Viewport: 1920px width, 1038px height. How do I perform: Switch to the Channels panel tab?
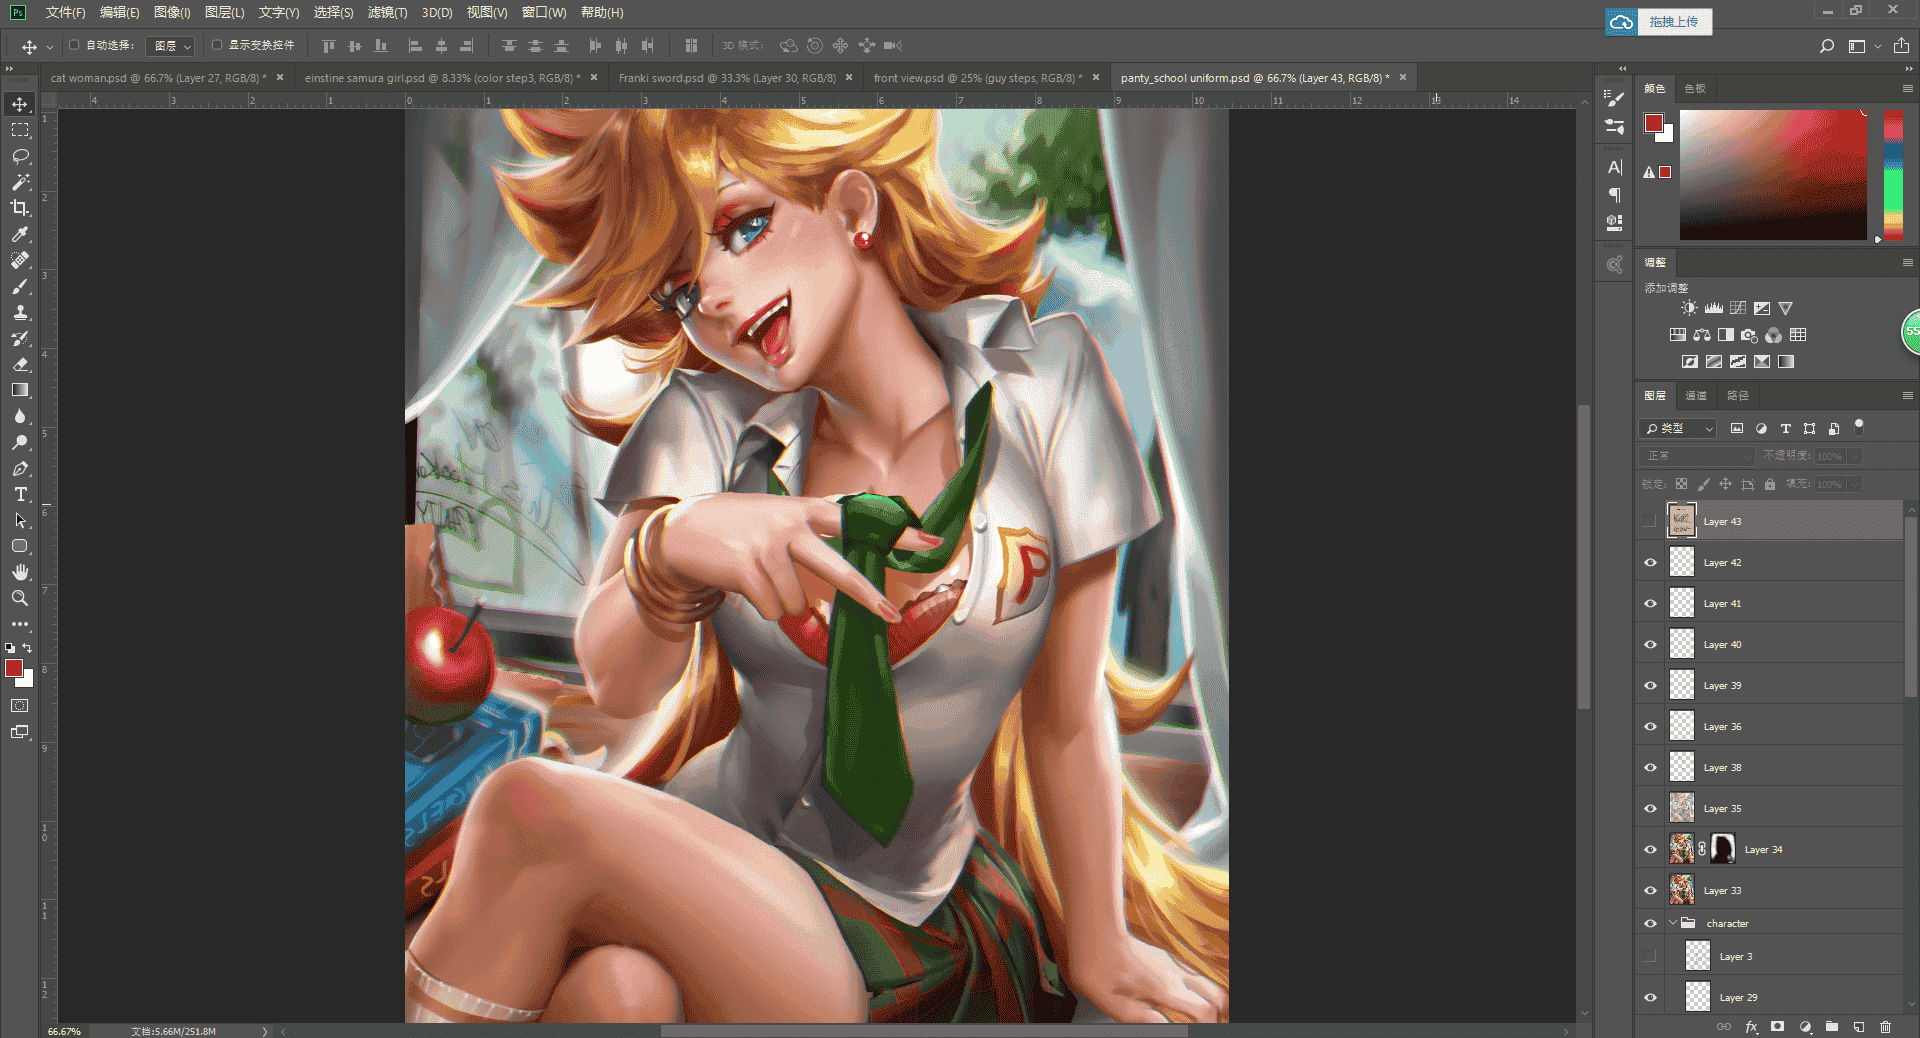(1696, 396)
